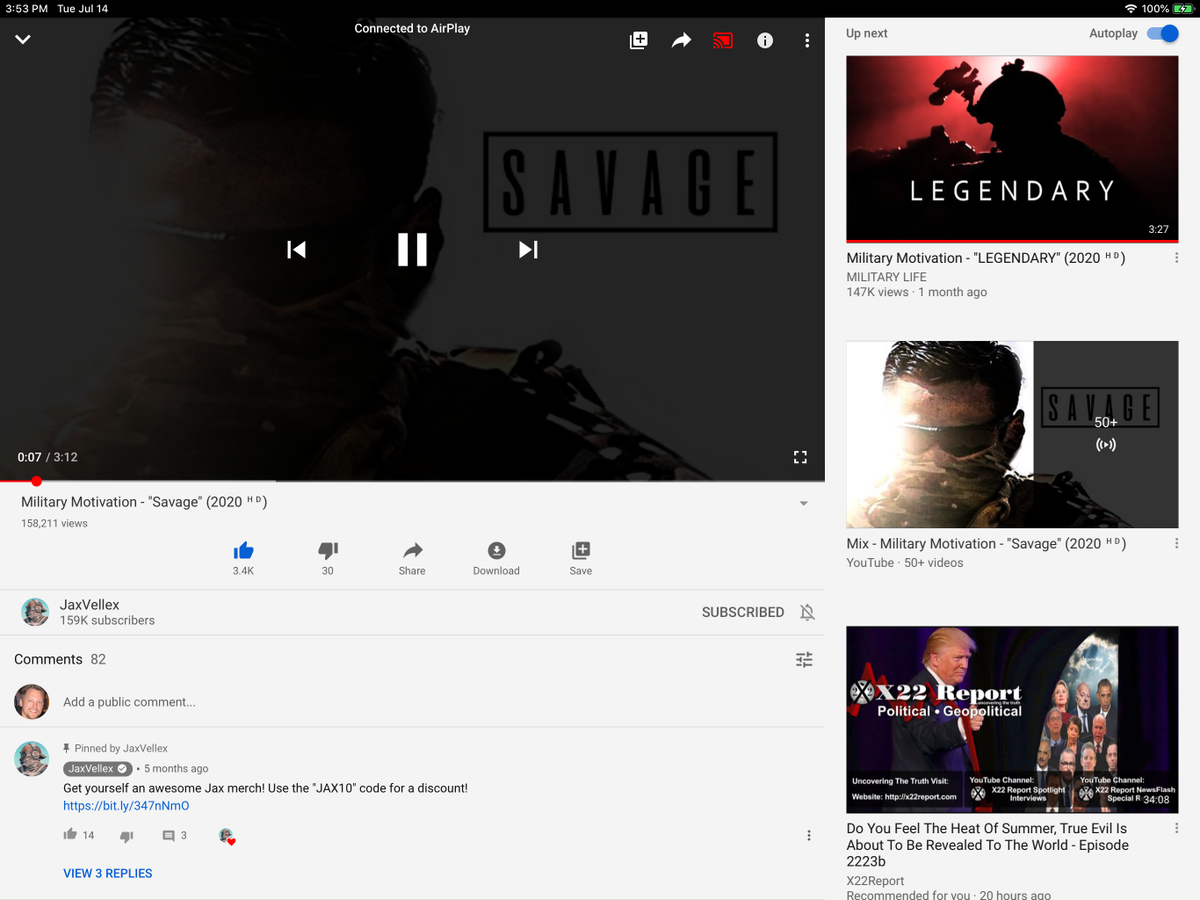This screenshot has height=900, width=1200.
Task: Open the red cast/AirPlay icon
Action: click(723, 41)
